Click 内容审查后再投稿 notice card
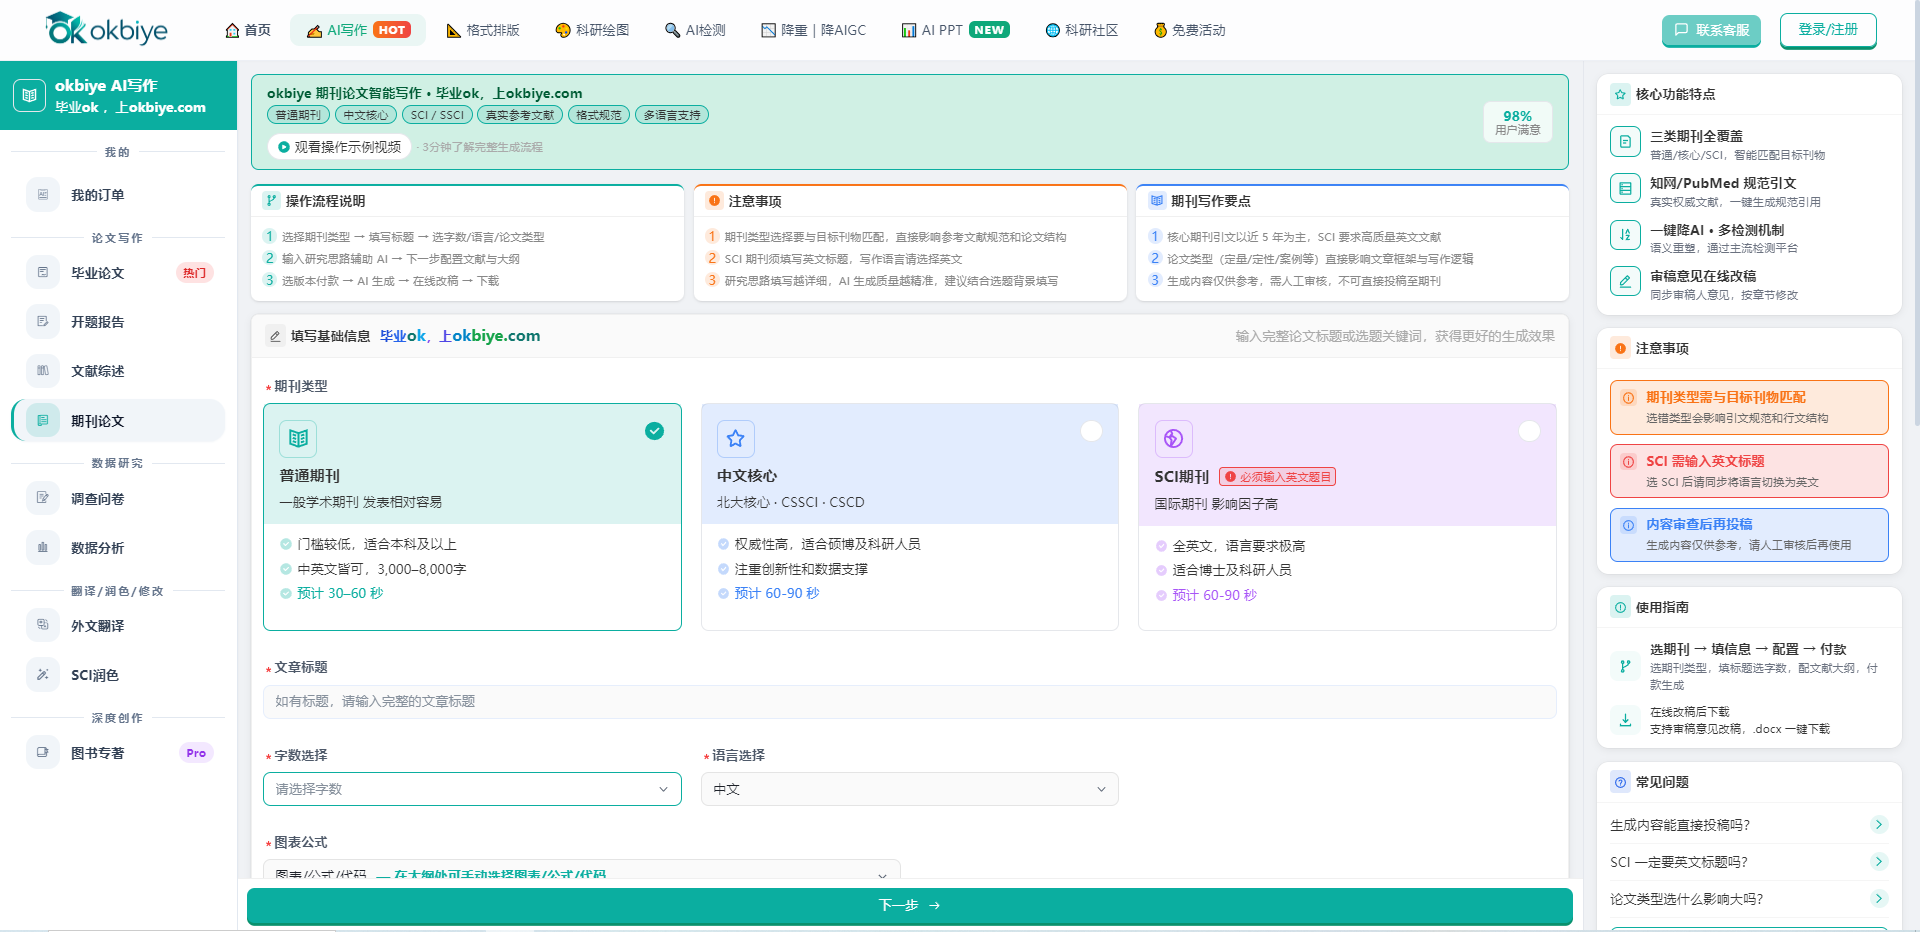1920x932 pixels. pos(1749,535)
